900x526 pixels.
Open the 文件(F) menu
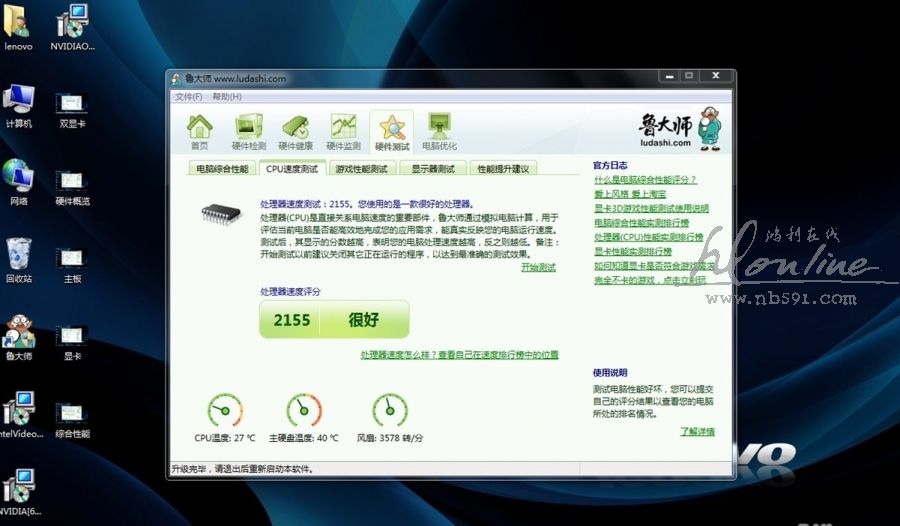click(188, 97)
